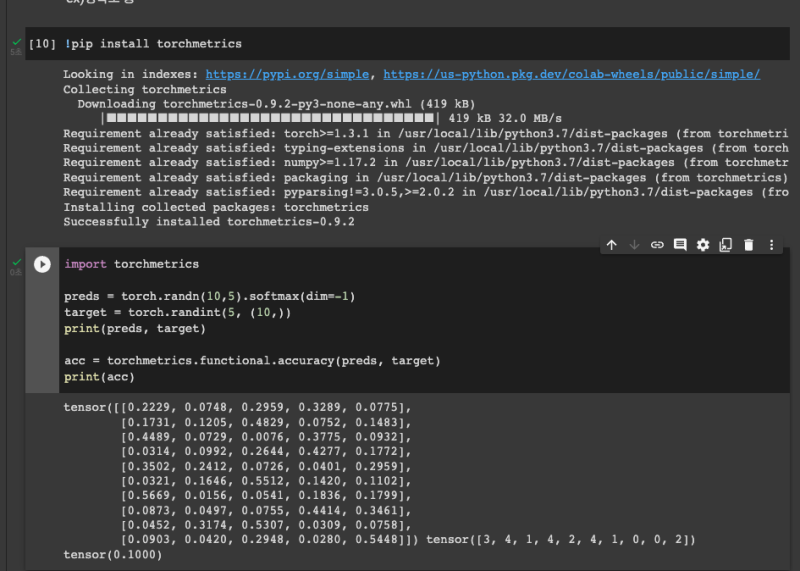
Task: Move cell up with arrow icon
Action: click(612, 245)
